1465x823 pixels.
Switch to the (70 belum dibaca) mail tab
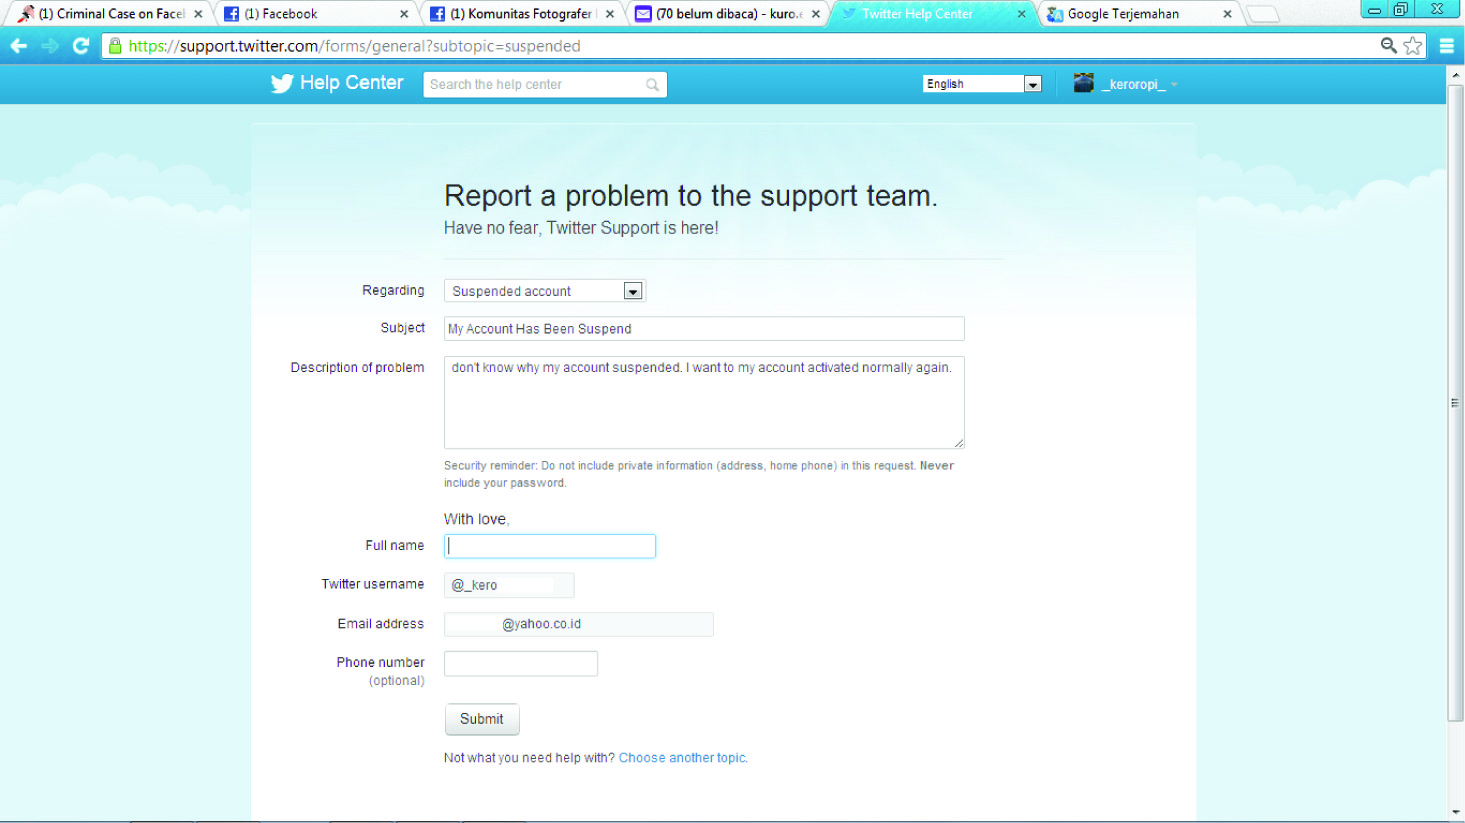click(728, 14)
